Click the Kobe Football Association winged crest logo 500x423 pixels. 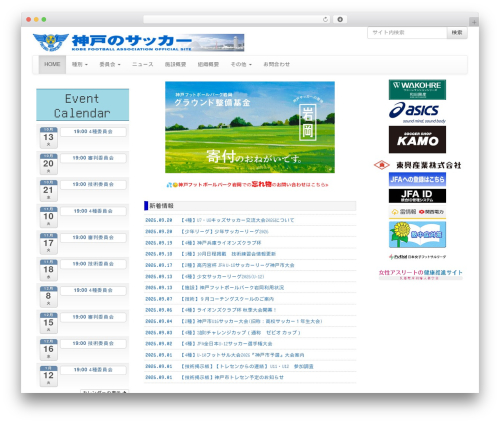51,42
